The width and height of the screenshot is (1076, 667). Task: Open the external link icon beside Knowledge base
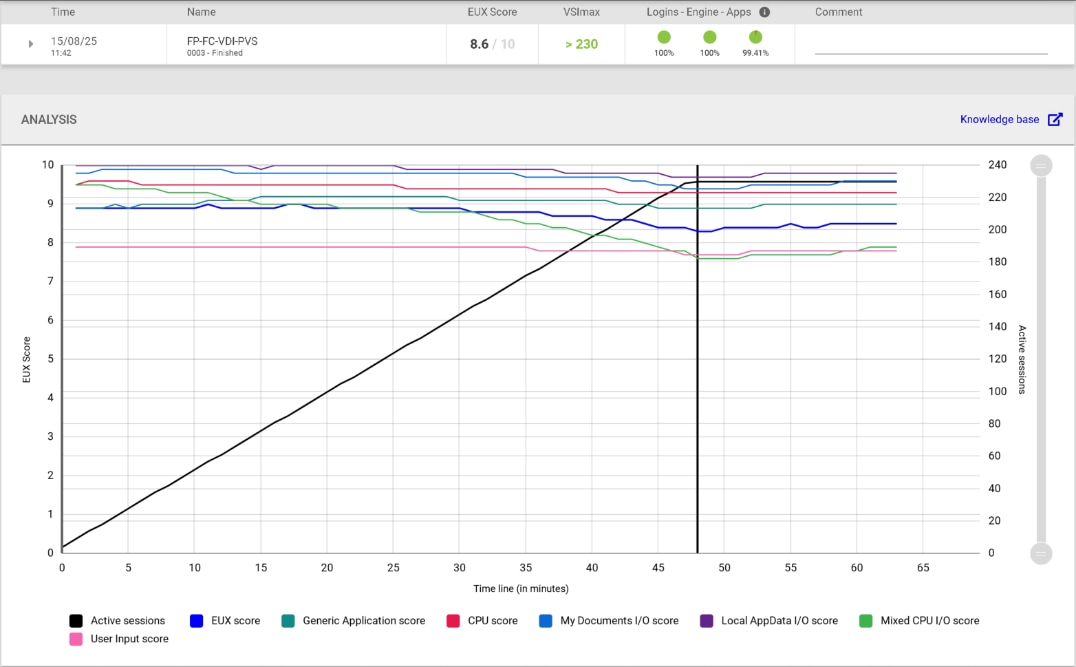tap(1055, 119)
